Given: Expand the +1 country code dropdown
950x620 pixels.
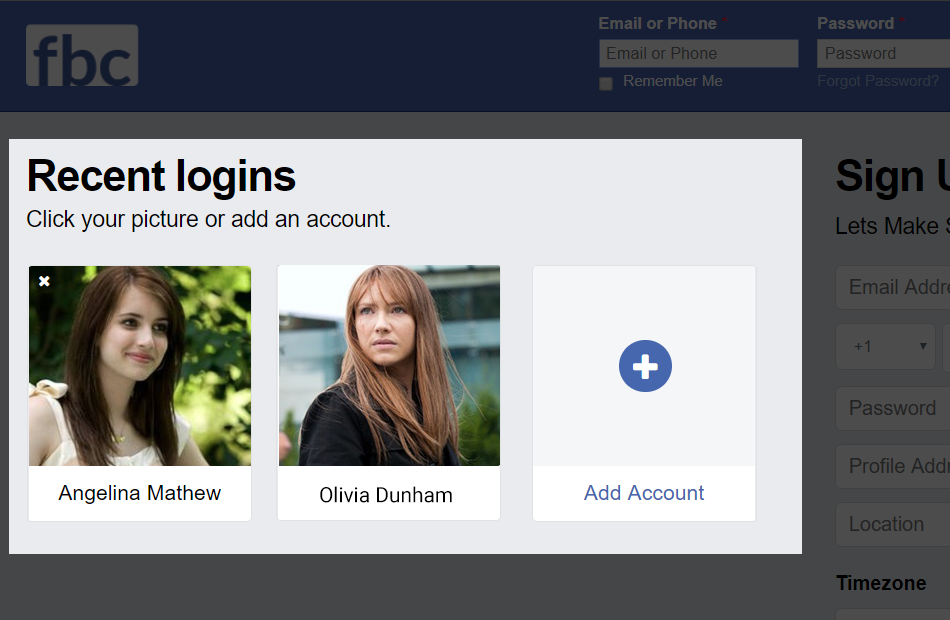Looking at the screenshot, I should (886, 346).
